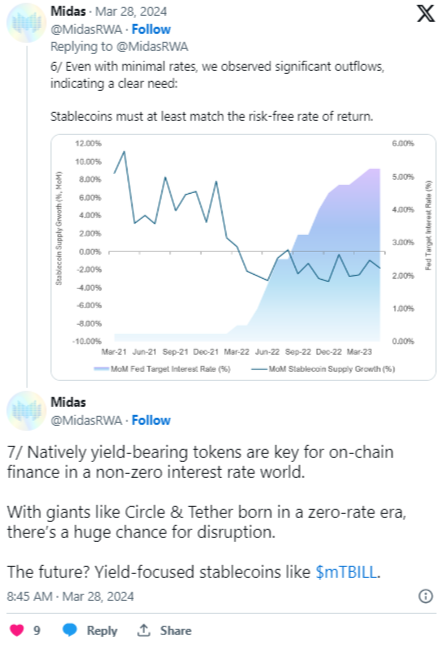Click the like count 9
446x646 pixels.
37,630
